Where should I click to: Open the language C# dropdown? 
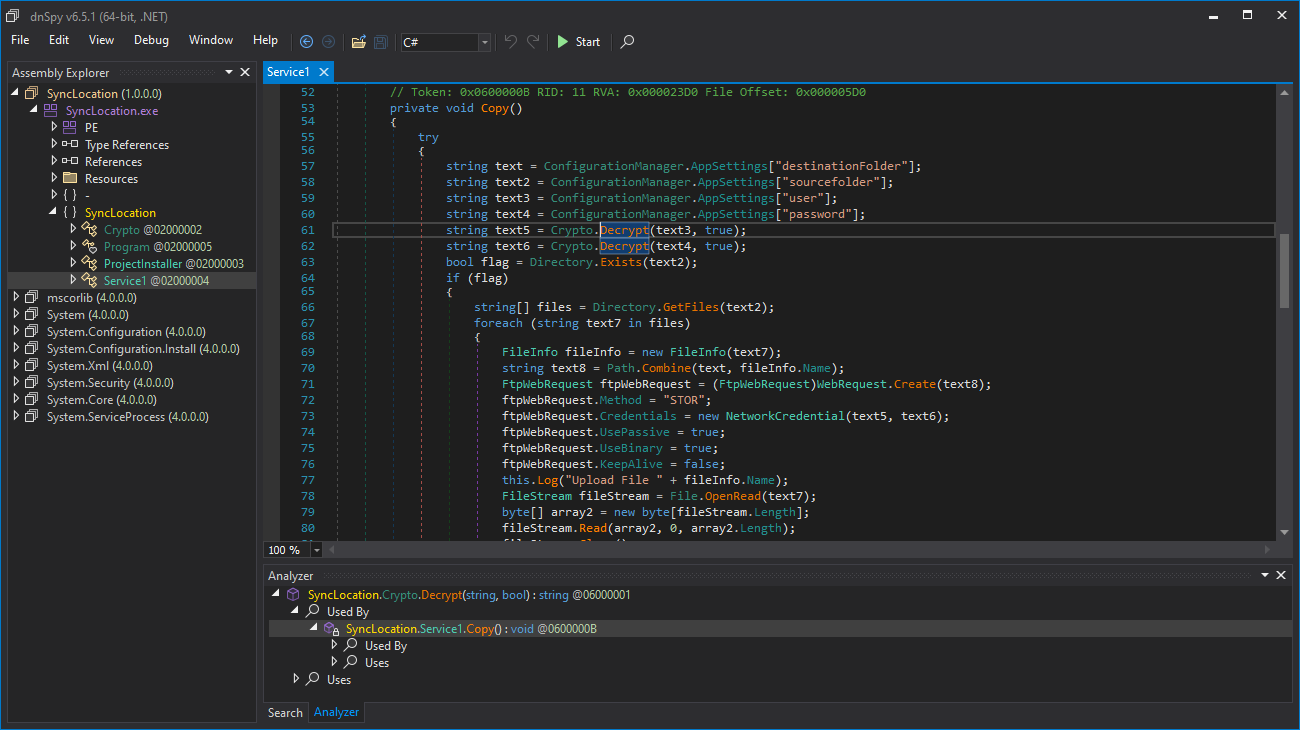pos(484,42)
